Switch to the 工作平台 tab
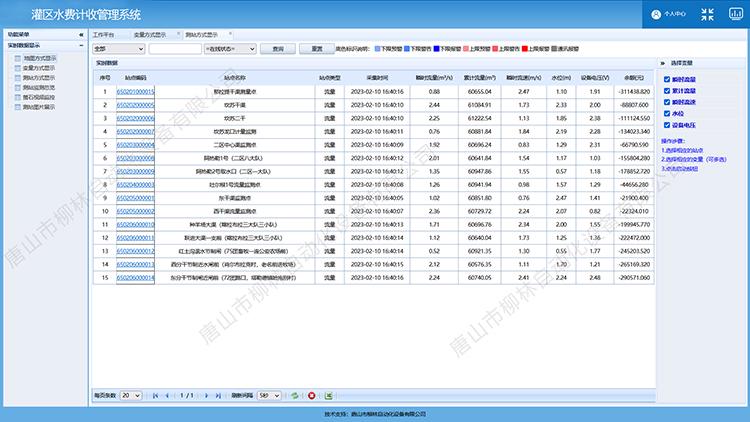The height and width of the screenshot is (422, 750). 104,35
